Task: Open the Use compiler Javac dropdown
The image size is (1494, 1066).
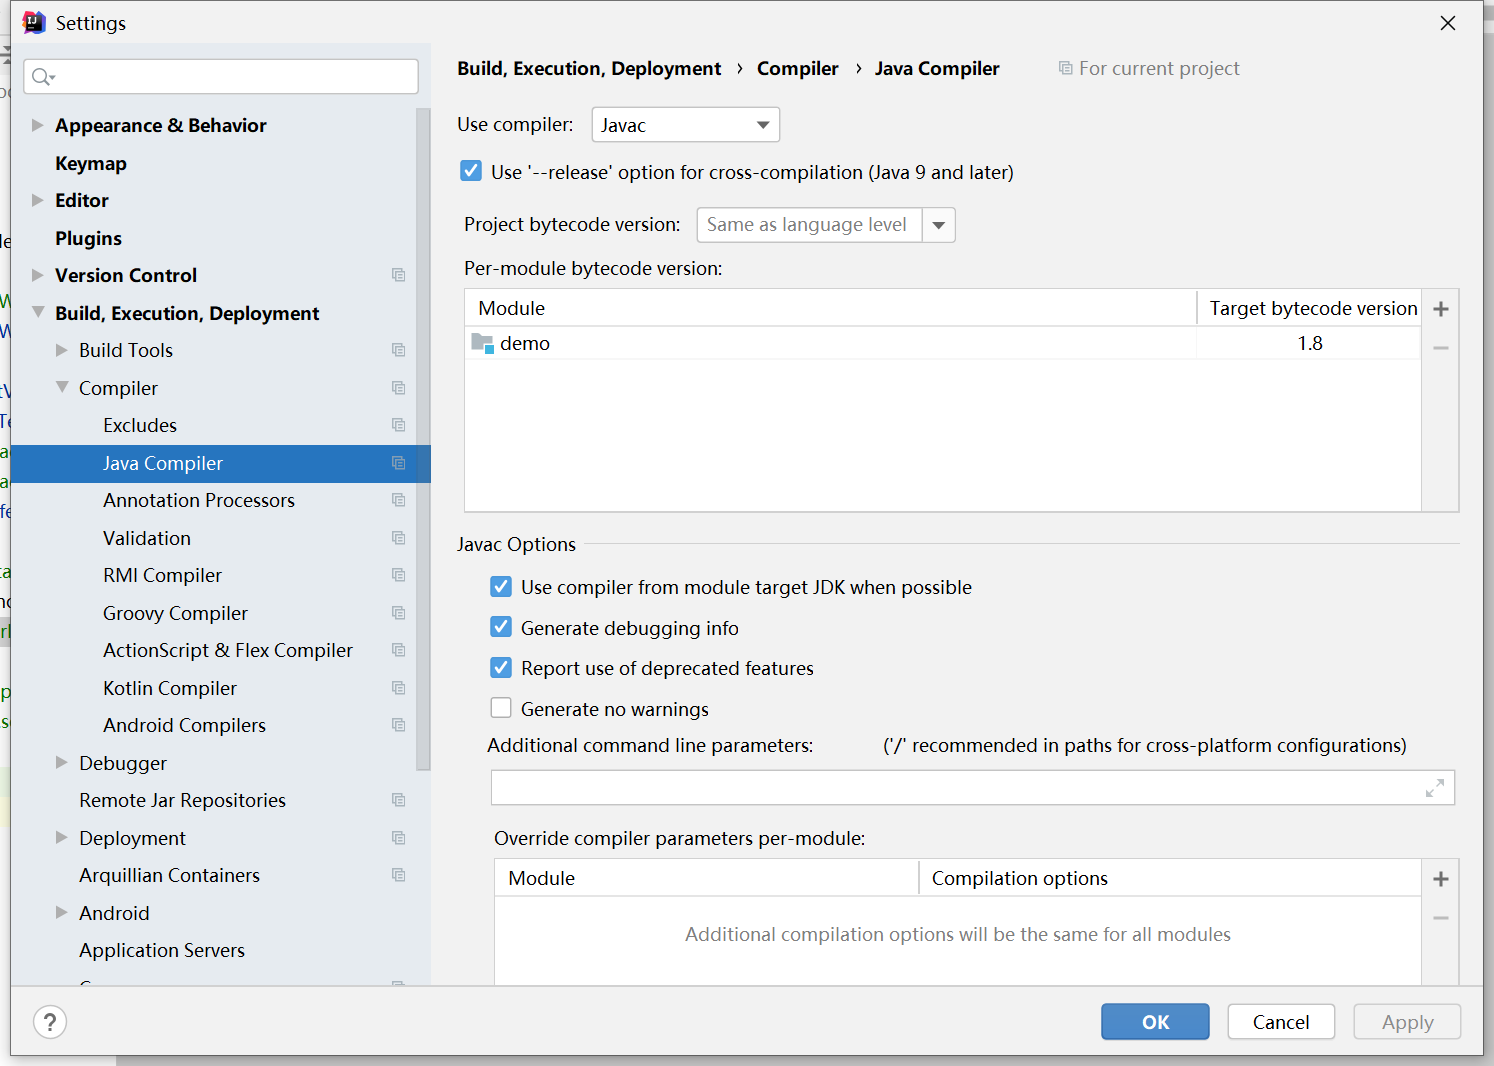Action: [x=686, y=125]
